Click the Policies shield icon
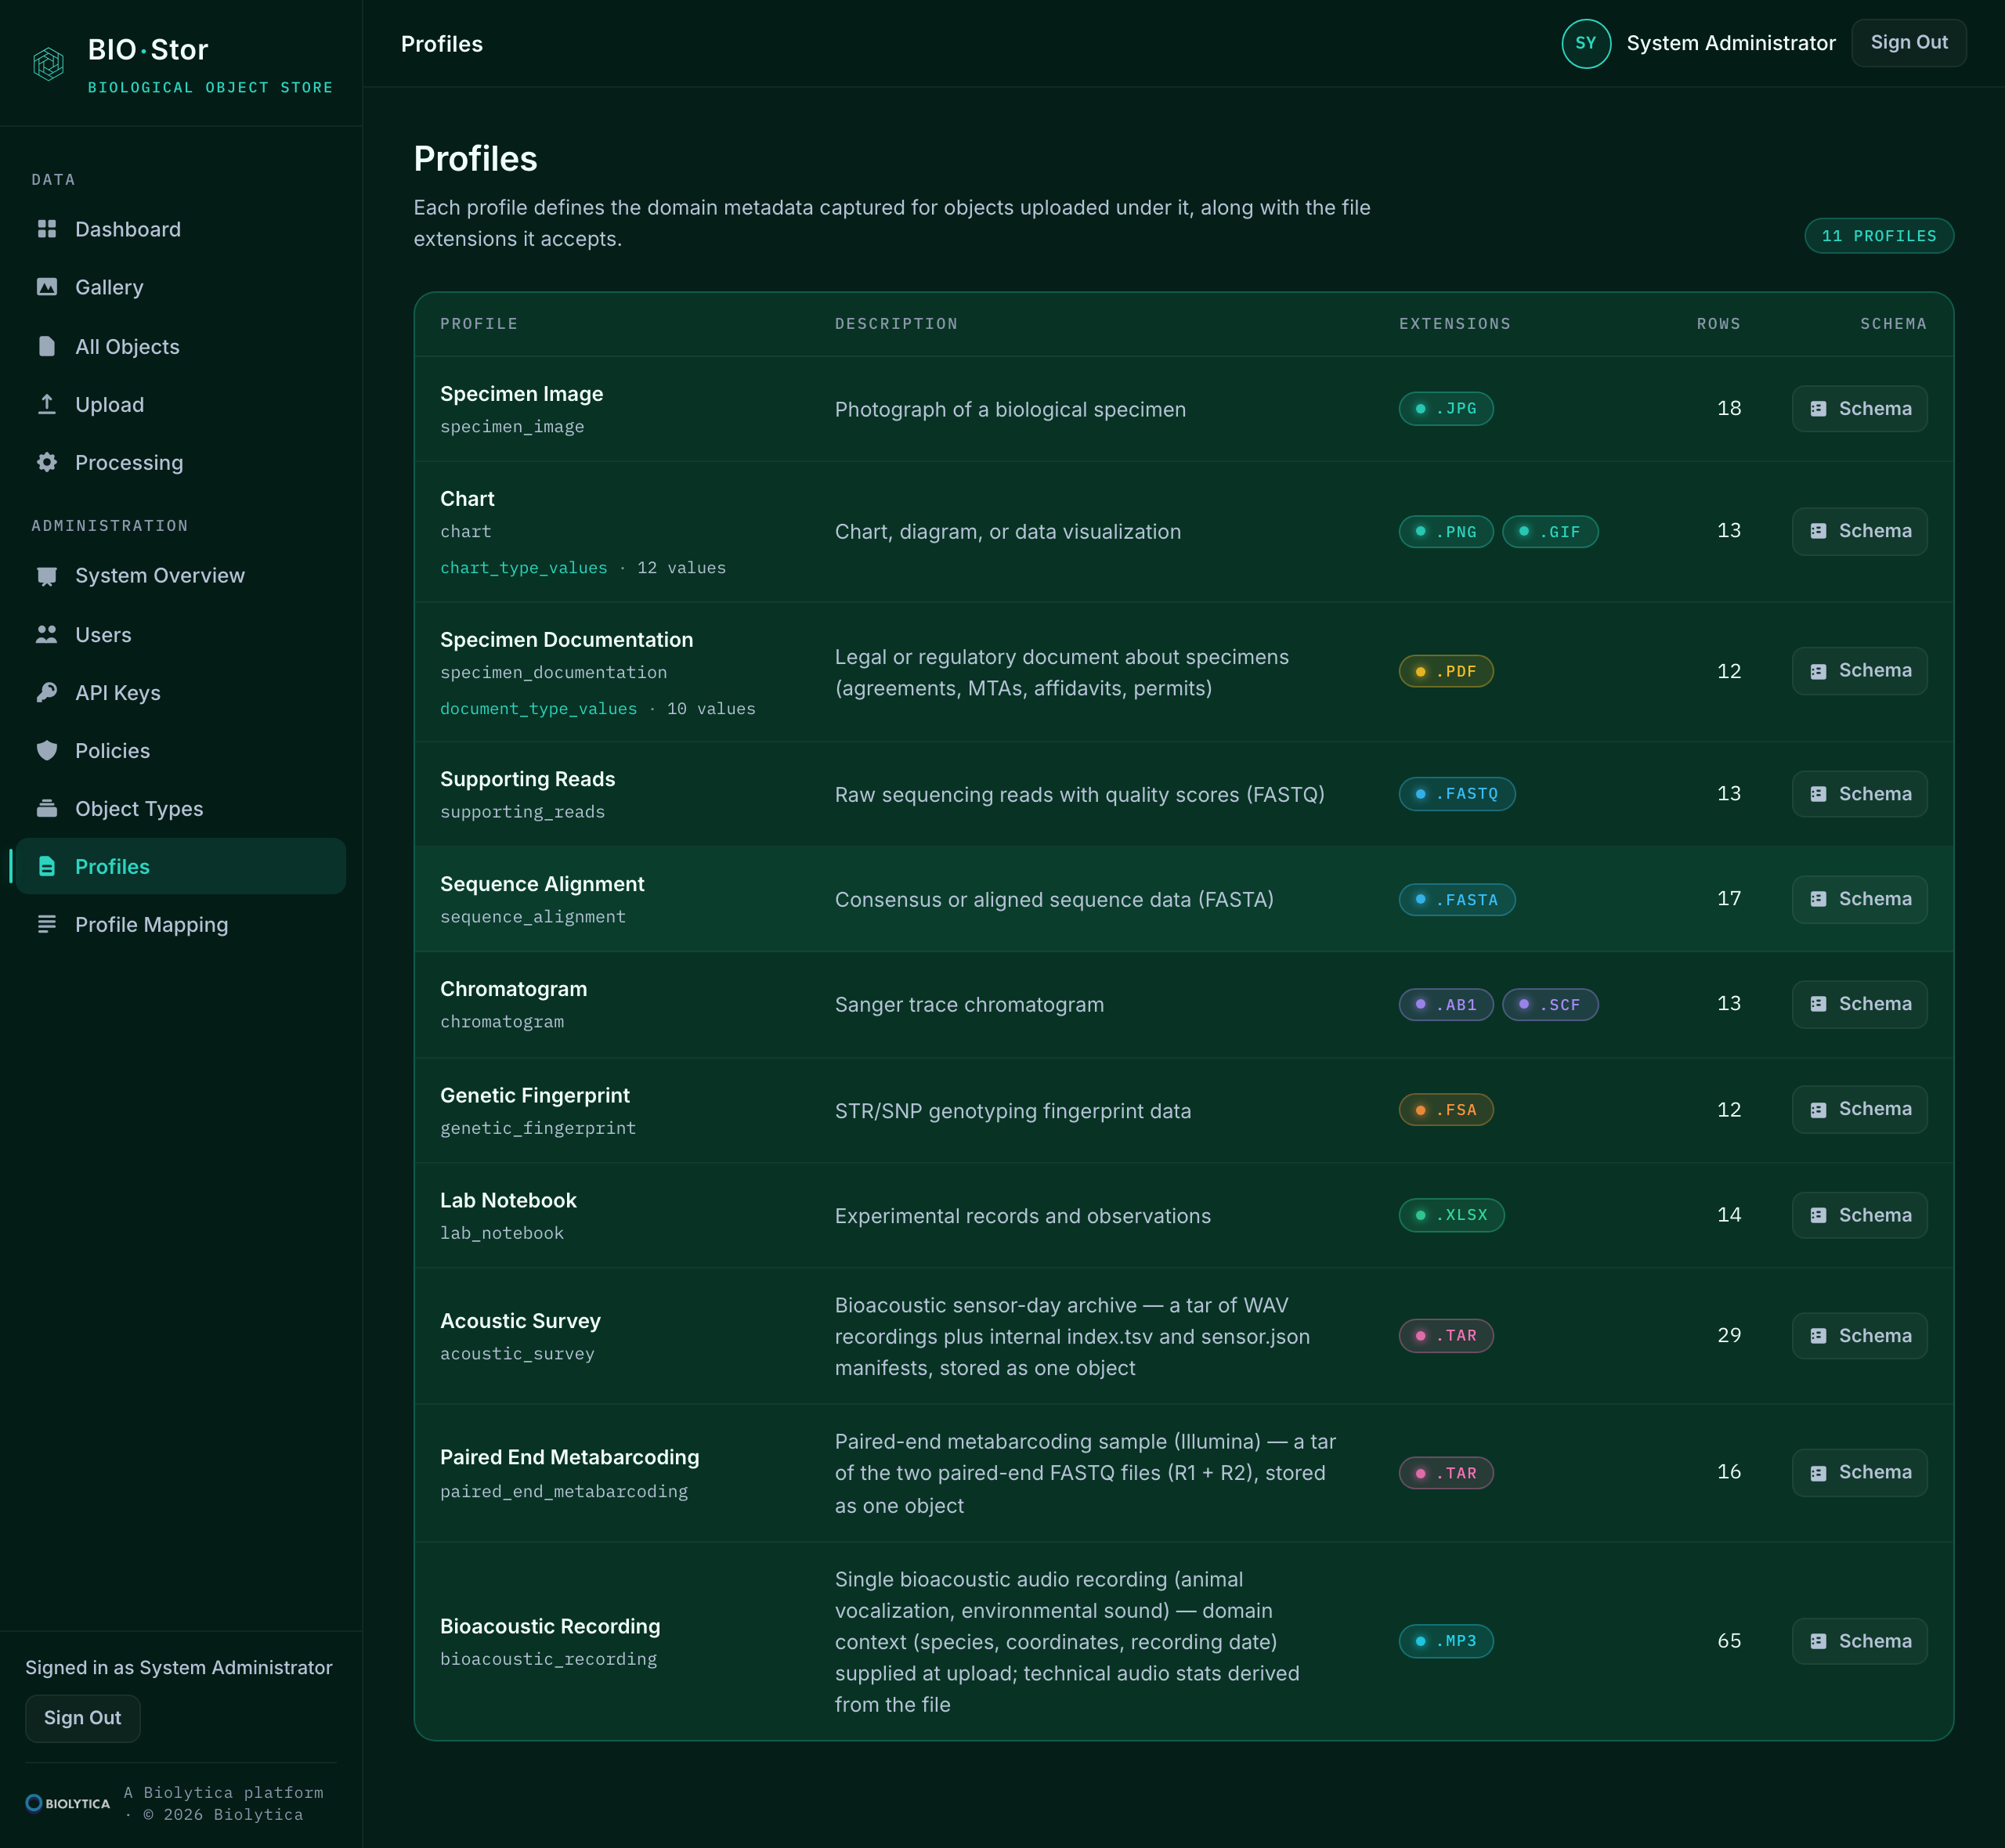This screenshot has height=1848, width=2005. 47,750
